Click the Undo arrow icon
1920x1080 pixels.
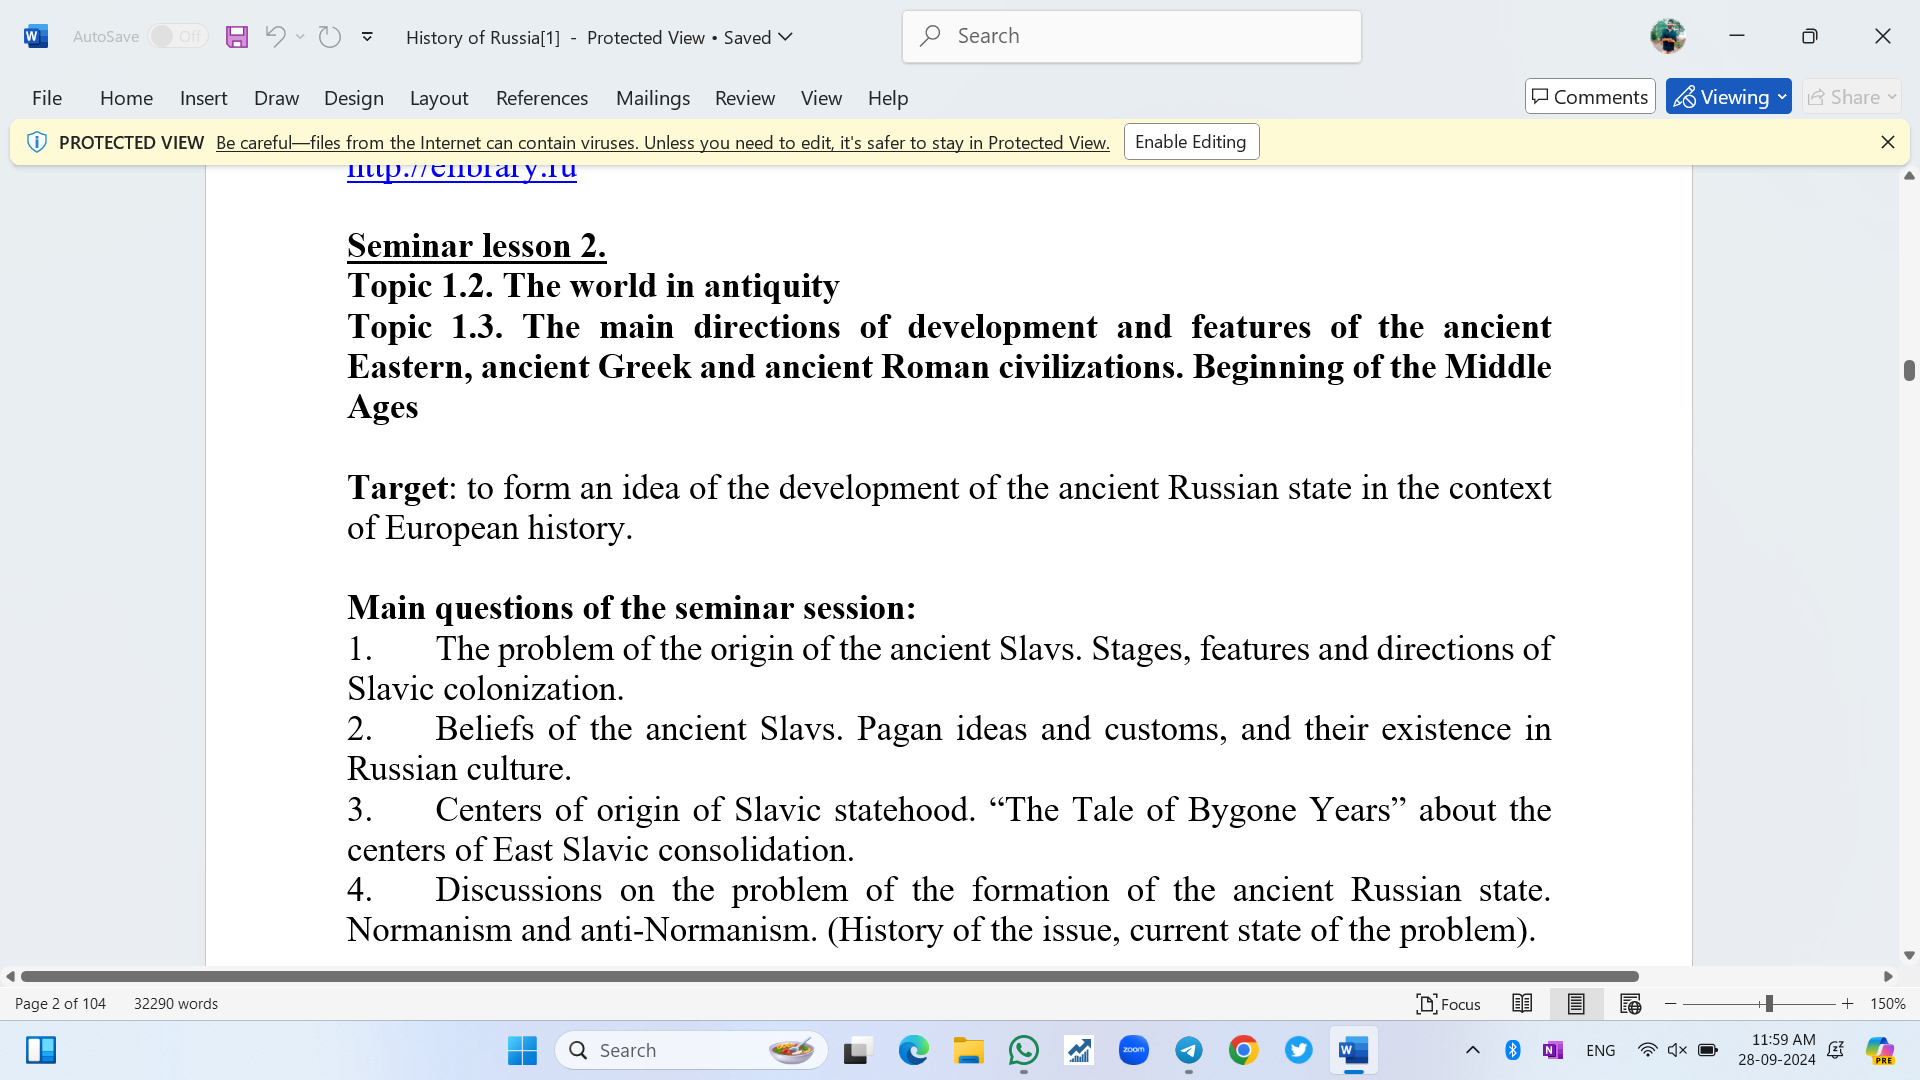click(x=275, y=37)
